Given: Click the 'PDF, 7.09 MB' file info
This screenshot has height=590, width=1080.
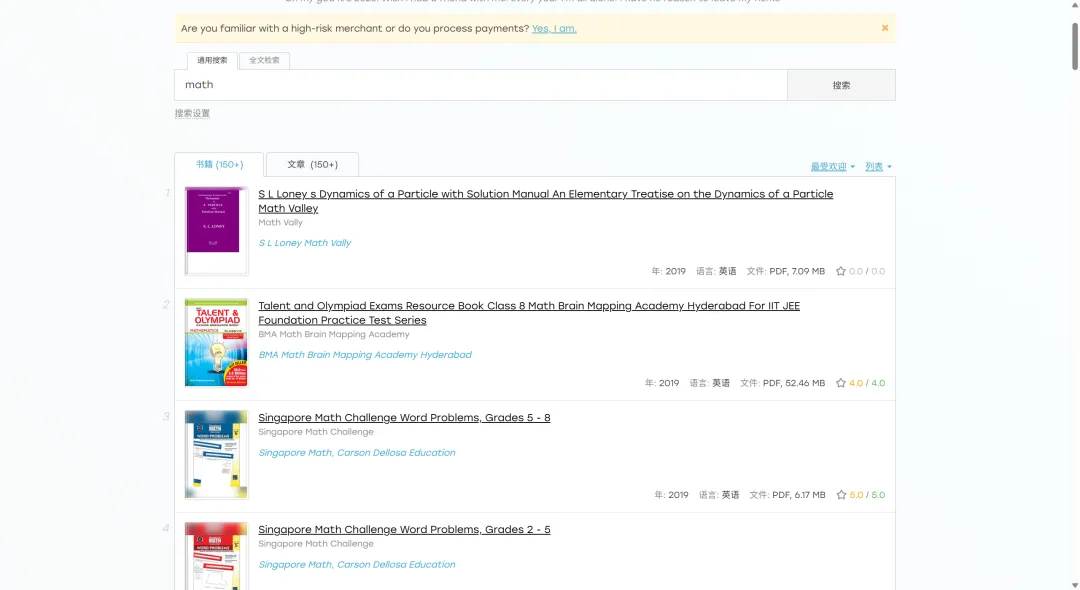Looking at the screenshot, I should (797, 271).
